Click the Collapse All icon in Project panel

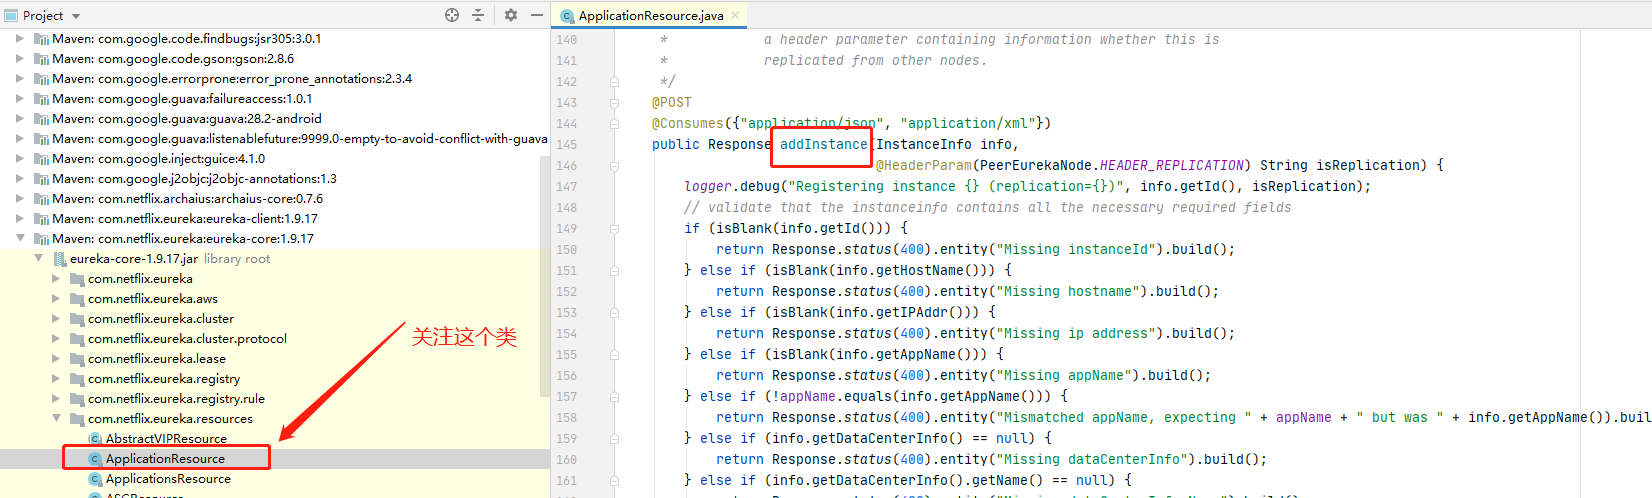point(478,15)
